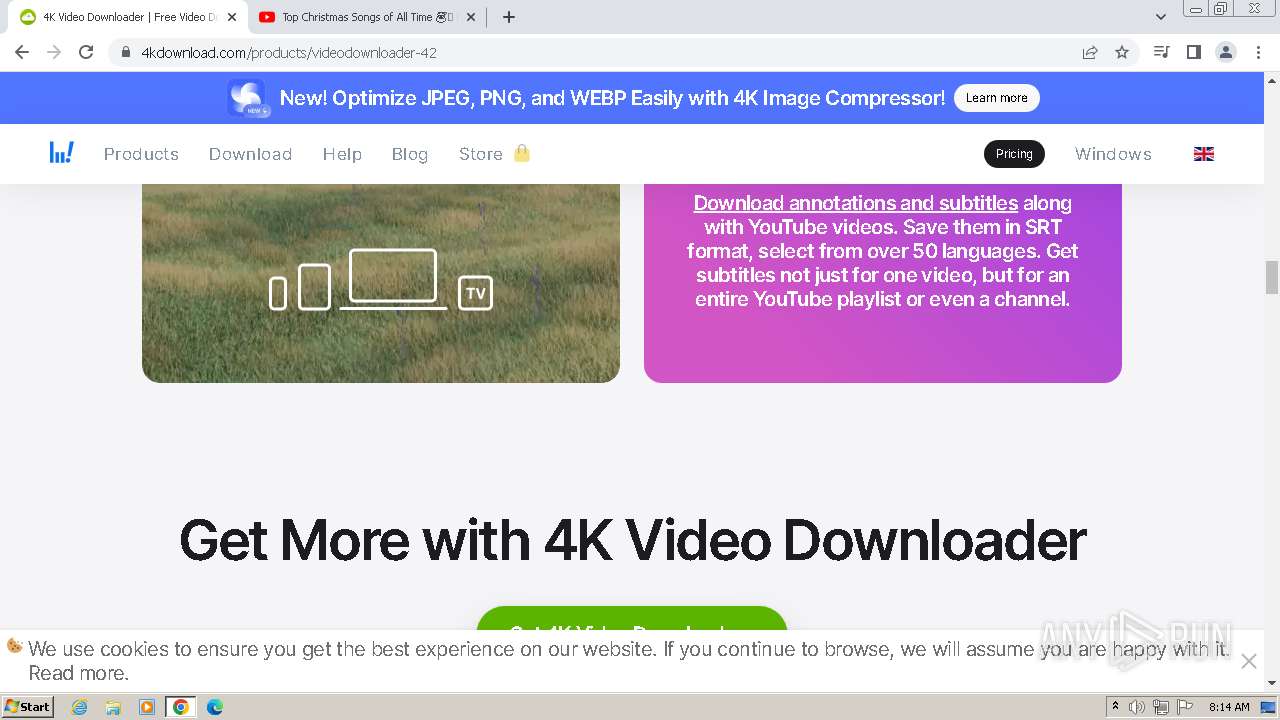The height and width of the screenshot is (720, 1280).
Task: Open the Store shopping bag icon
Action: 522,153
